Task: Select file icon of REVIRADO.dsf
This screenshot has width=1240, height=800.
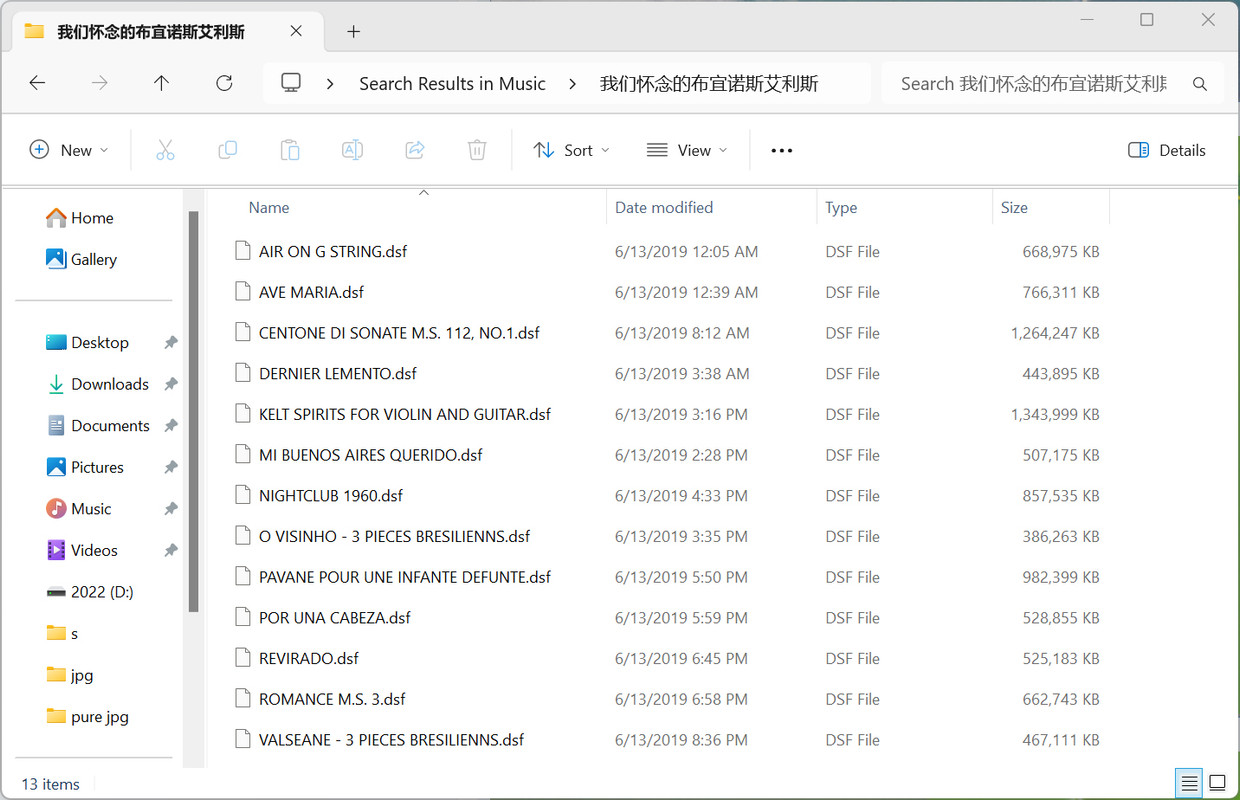Action: click(x=242, y=658)
